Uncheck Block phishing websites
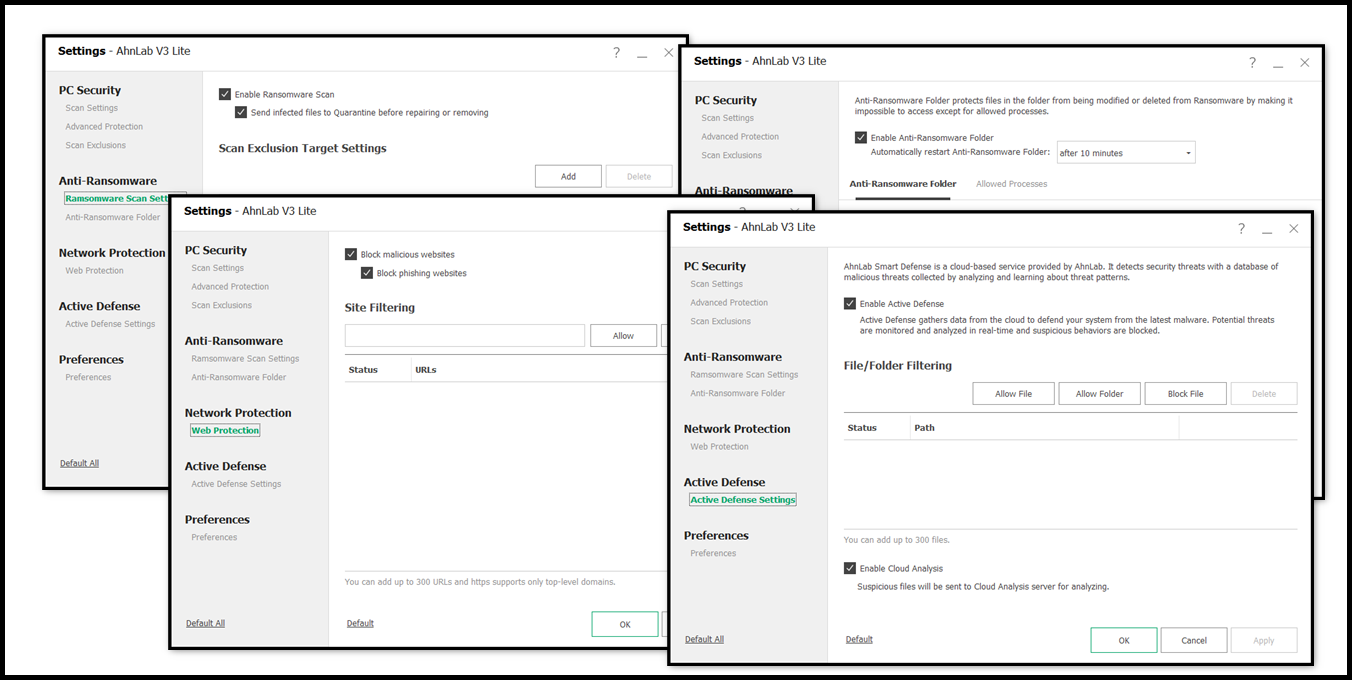This screenshot has width=1352, height=680. pyautogui.click(x=367, y=273)
